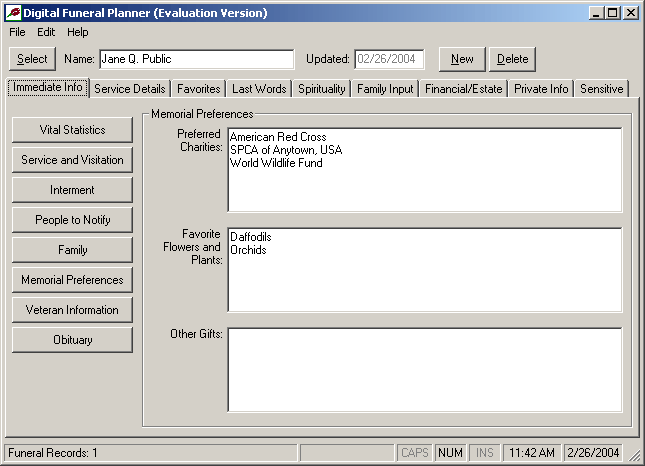Click the 11:42 AM time in status bar

pyautogui.click(x=532, y=453)
